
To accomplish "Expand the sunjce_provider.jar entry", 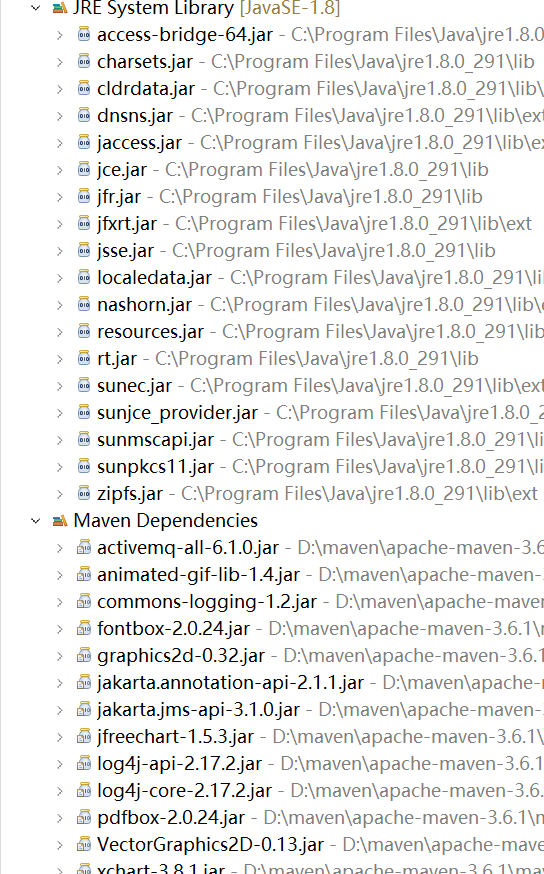I will (x=60, y=413).
